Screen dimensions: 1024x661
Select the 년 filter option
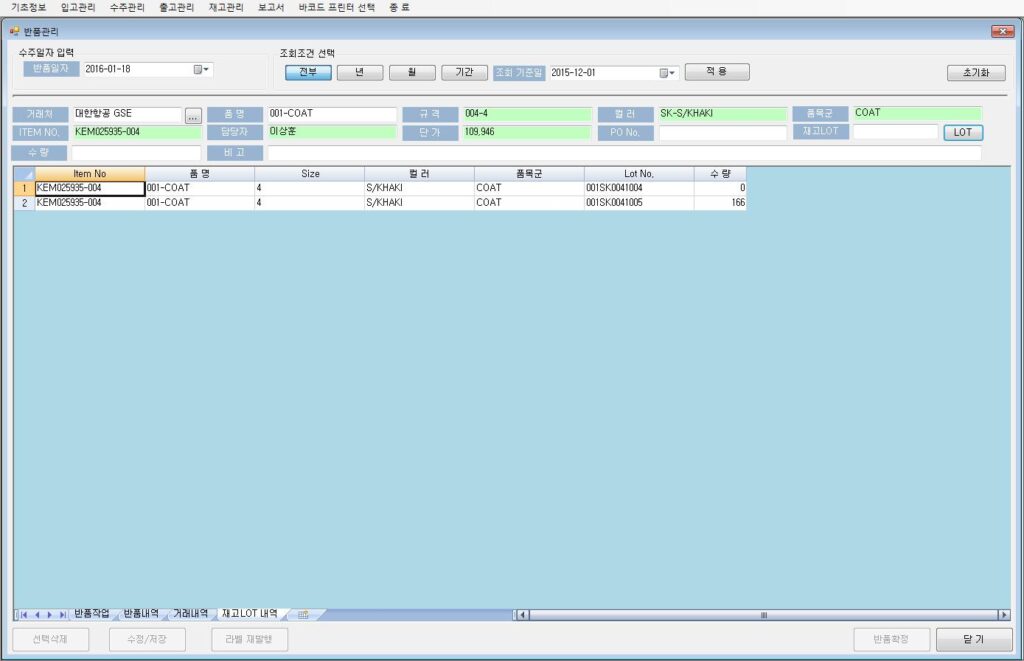360,72
